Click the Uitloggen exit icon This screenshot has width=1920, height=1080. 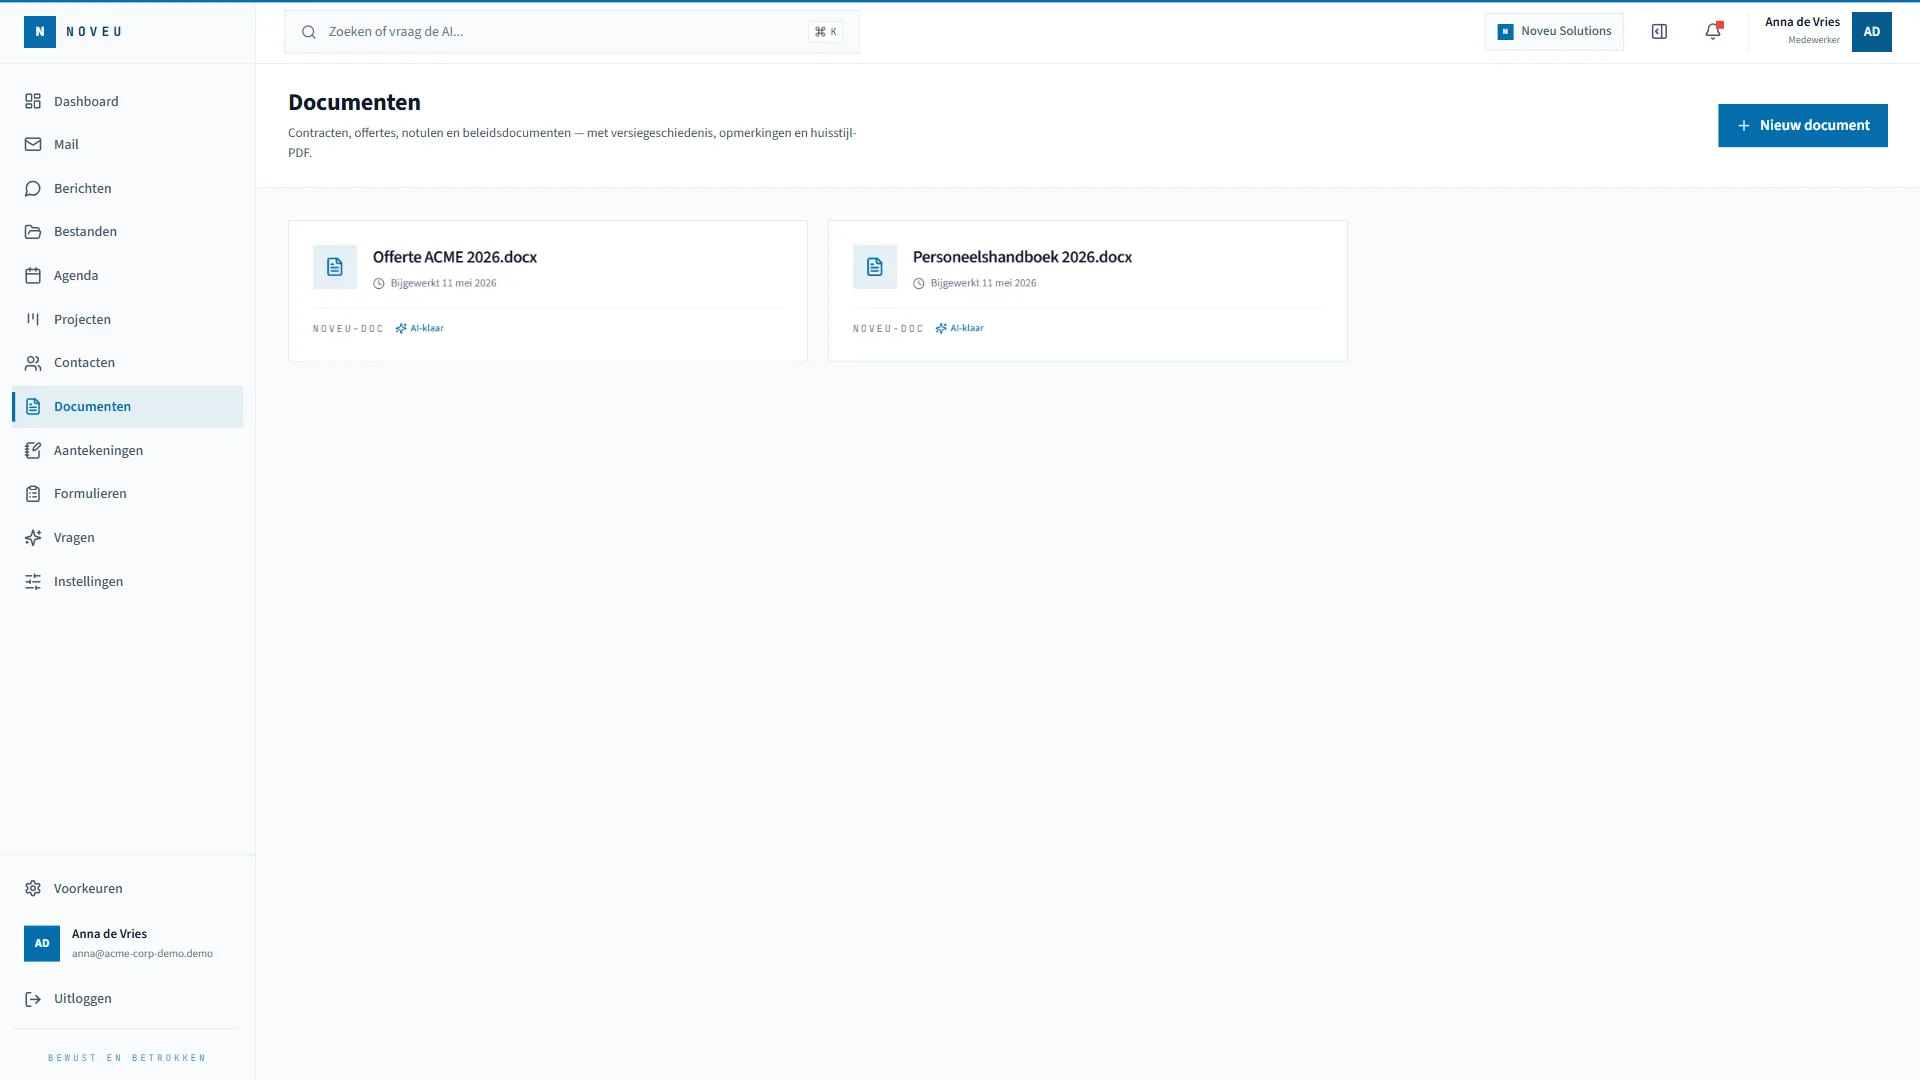(33, 998)
